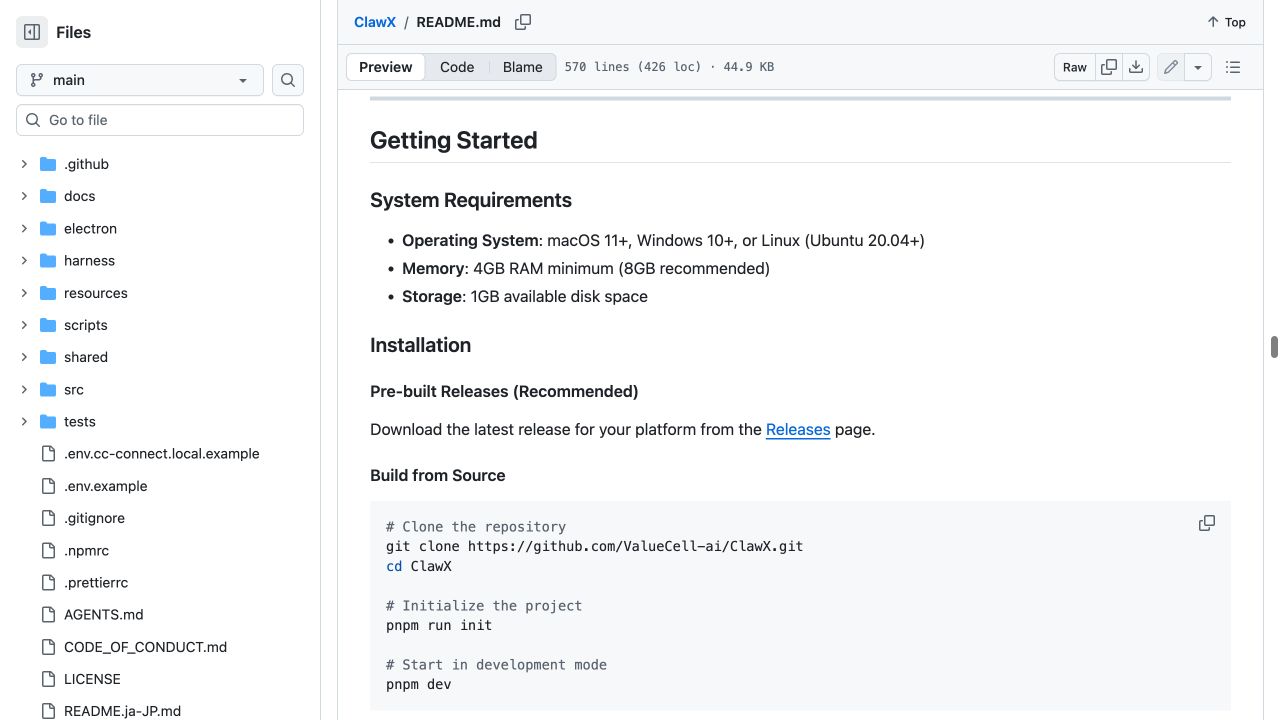Expand the docs folder chevron

point(24,196)
